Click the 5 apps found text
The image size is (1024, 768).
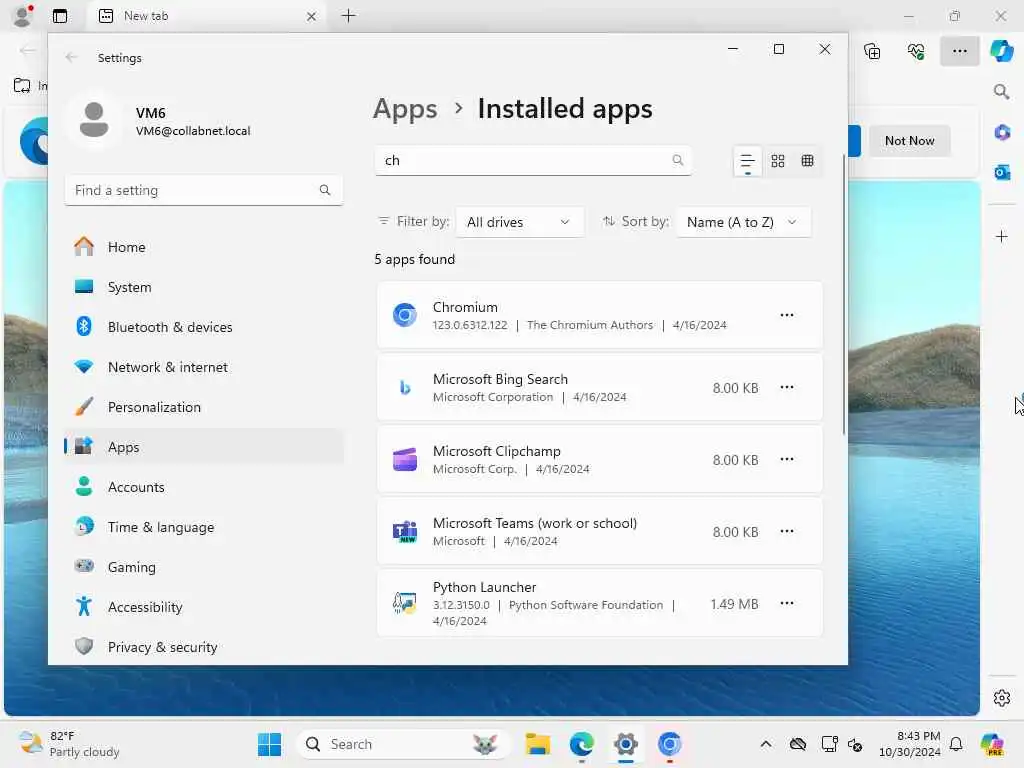(414, 259)
